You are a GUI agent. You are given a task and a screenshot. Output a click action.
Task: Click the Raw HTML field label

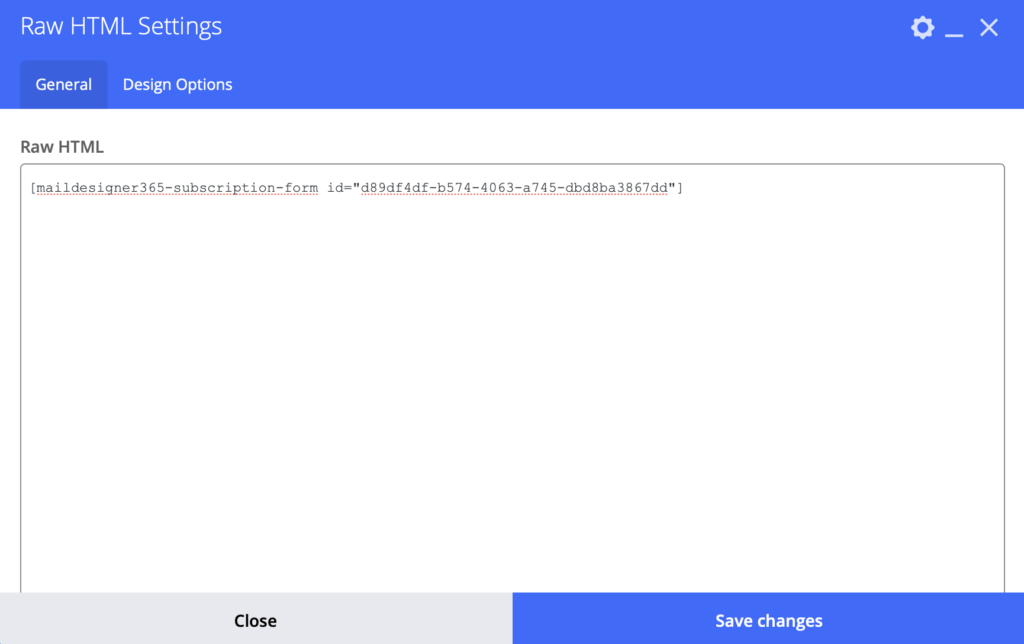[x=62, y=147]
